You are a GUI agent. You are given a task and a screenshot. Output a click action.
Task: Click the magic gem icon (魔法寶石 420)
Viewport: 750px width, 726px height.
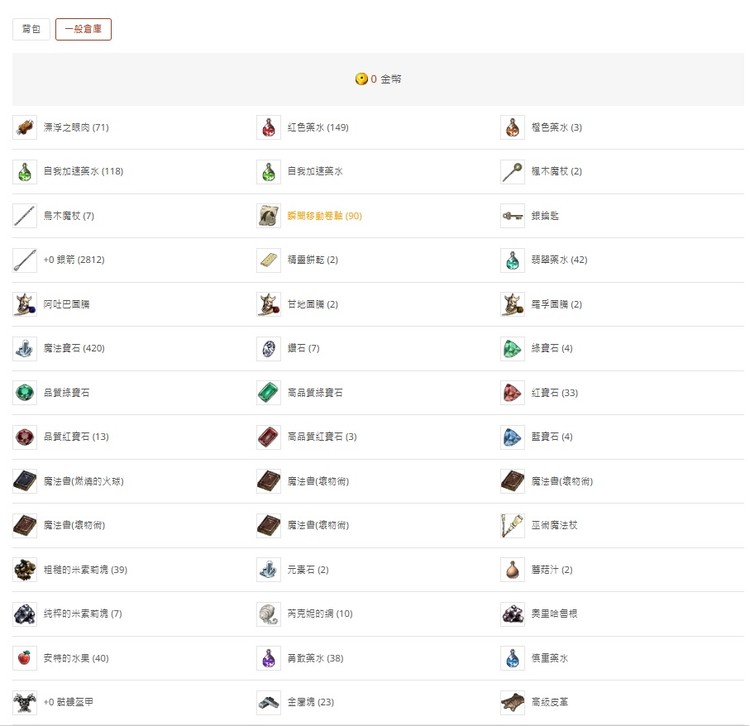(24, 348)
